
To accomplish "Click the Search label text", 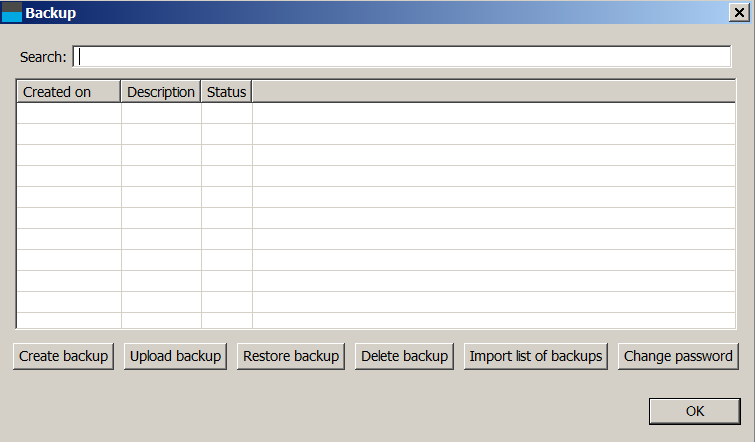I will [43, 57].
